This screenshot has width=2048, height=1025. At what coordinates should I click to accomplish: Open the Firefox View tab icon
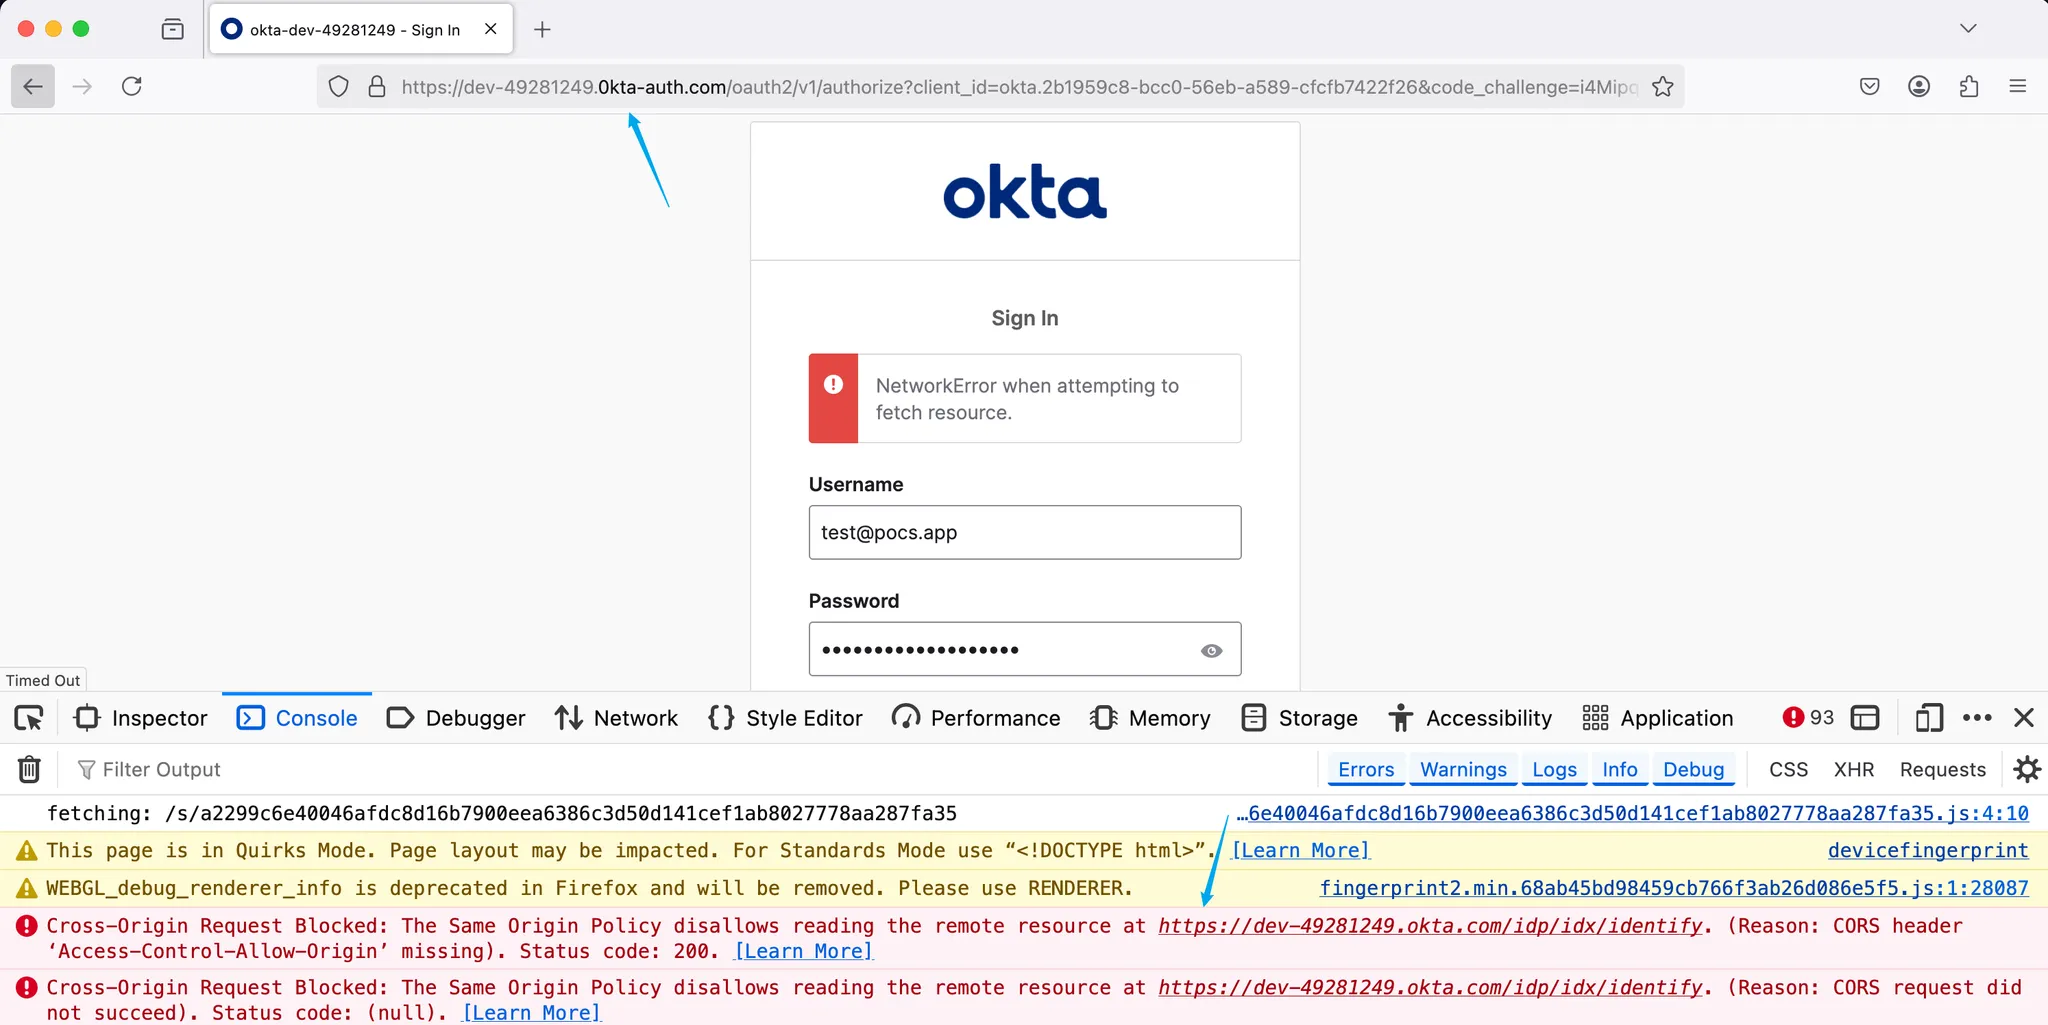pos(172,29)
